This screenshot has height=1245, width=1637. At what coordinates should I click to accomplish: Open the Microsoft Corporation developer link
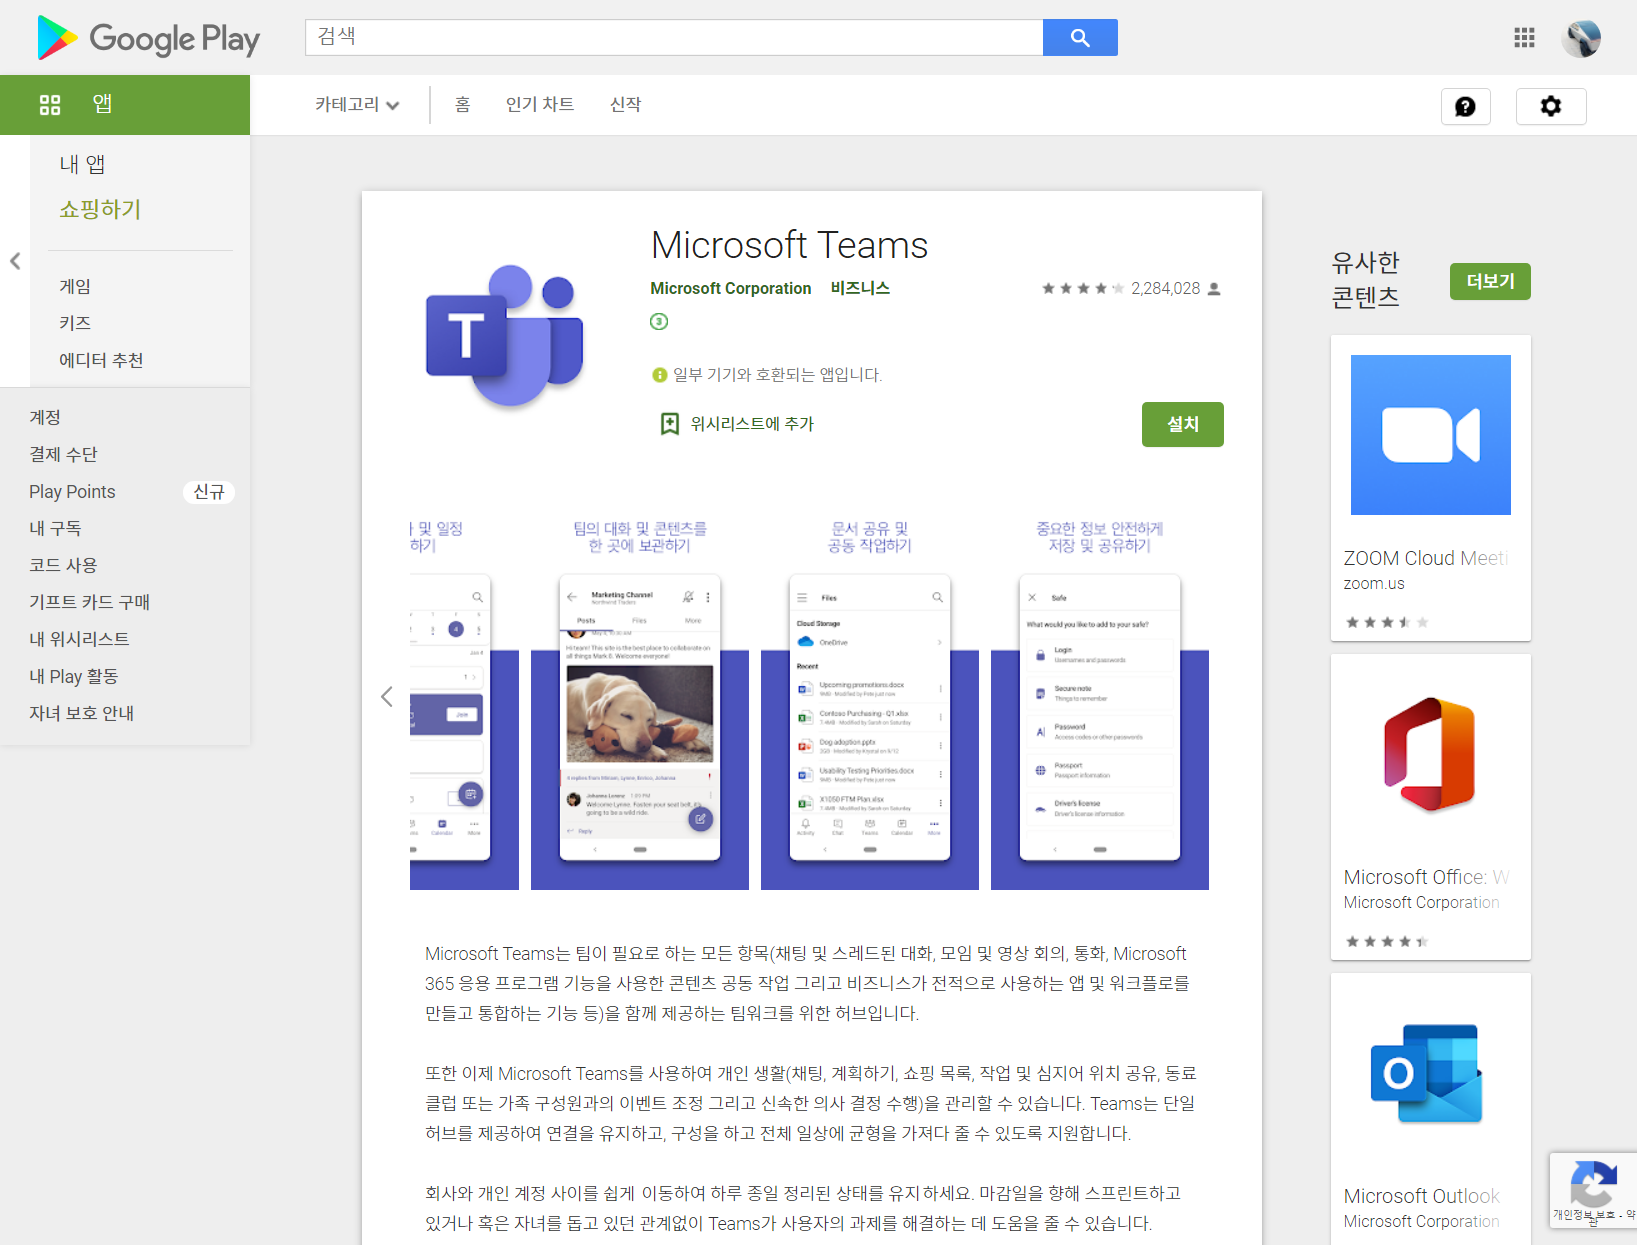pos(731,288)
